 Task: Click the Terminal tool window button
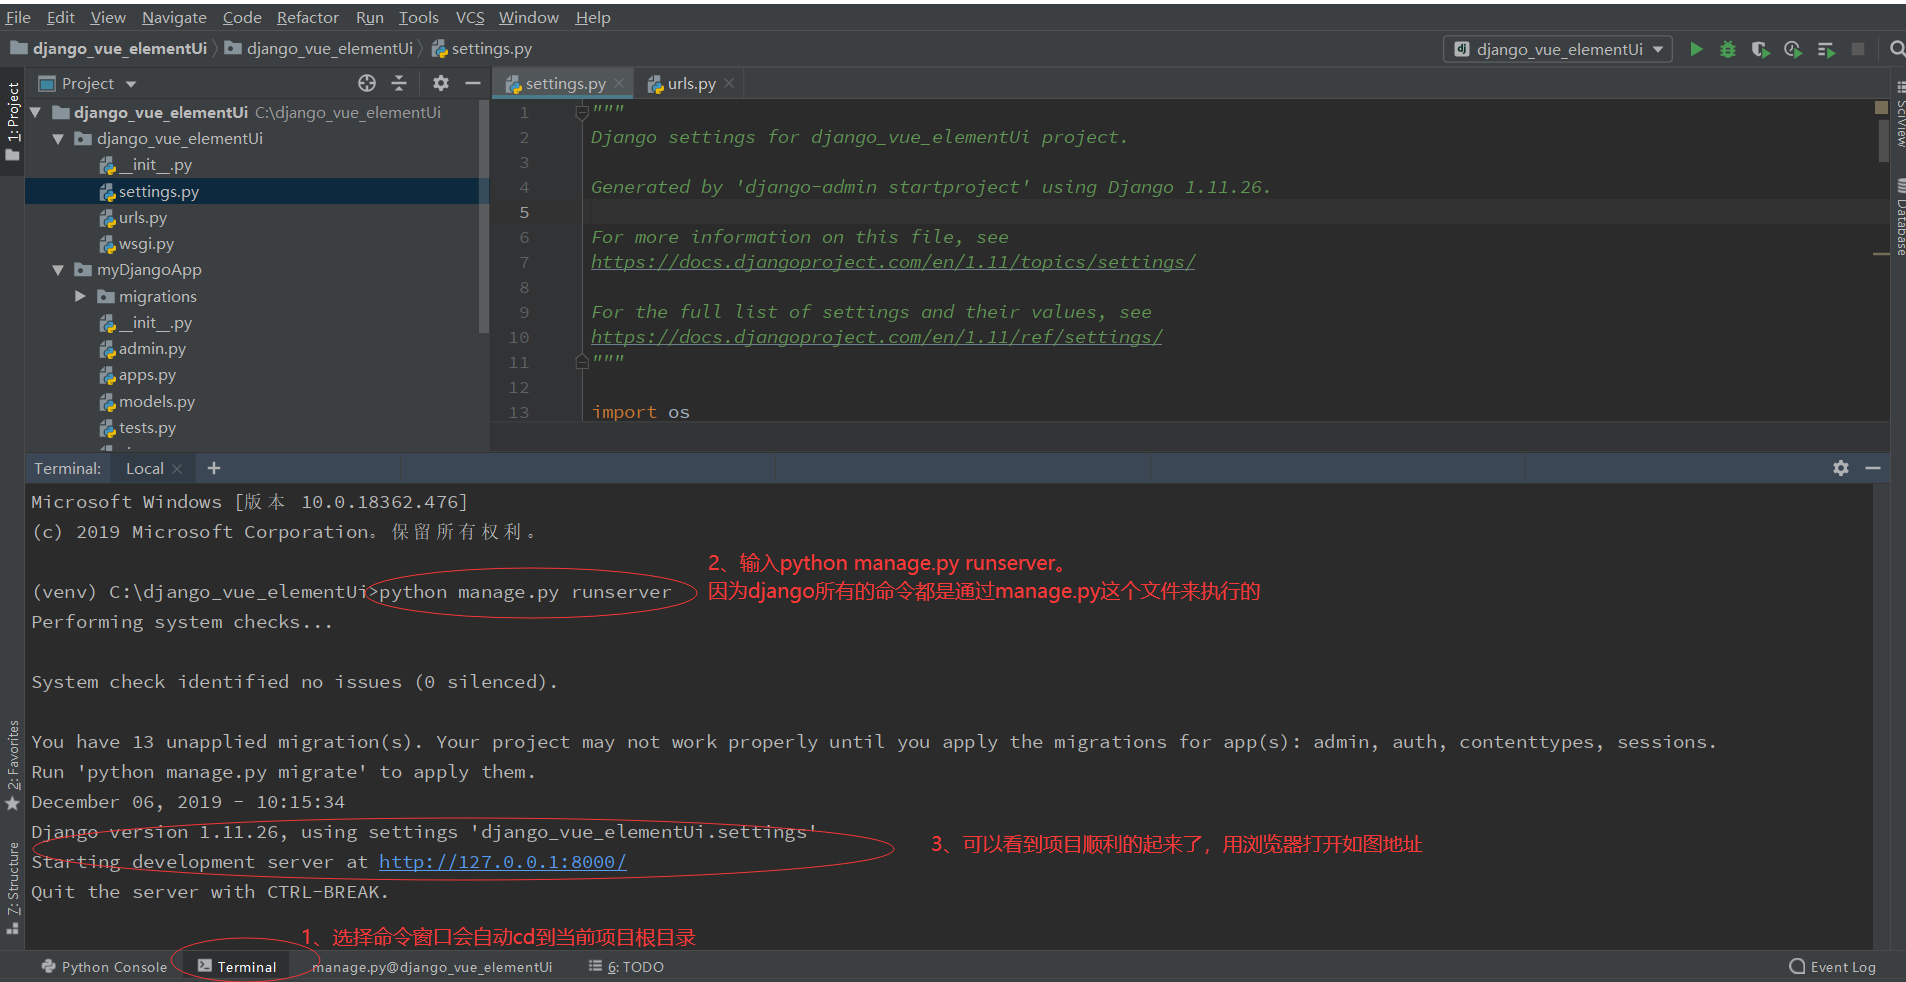(x=237, y=967)
